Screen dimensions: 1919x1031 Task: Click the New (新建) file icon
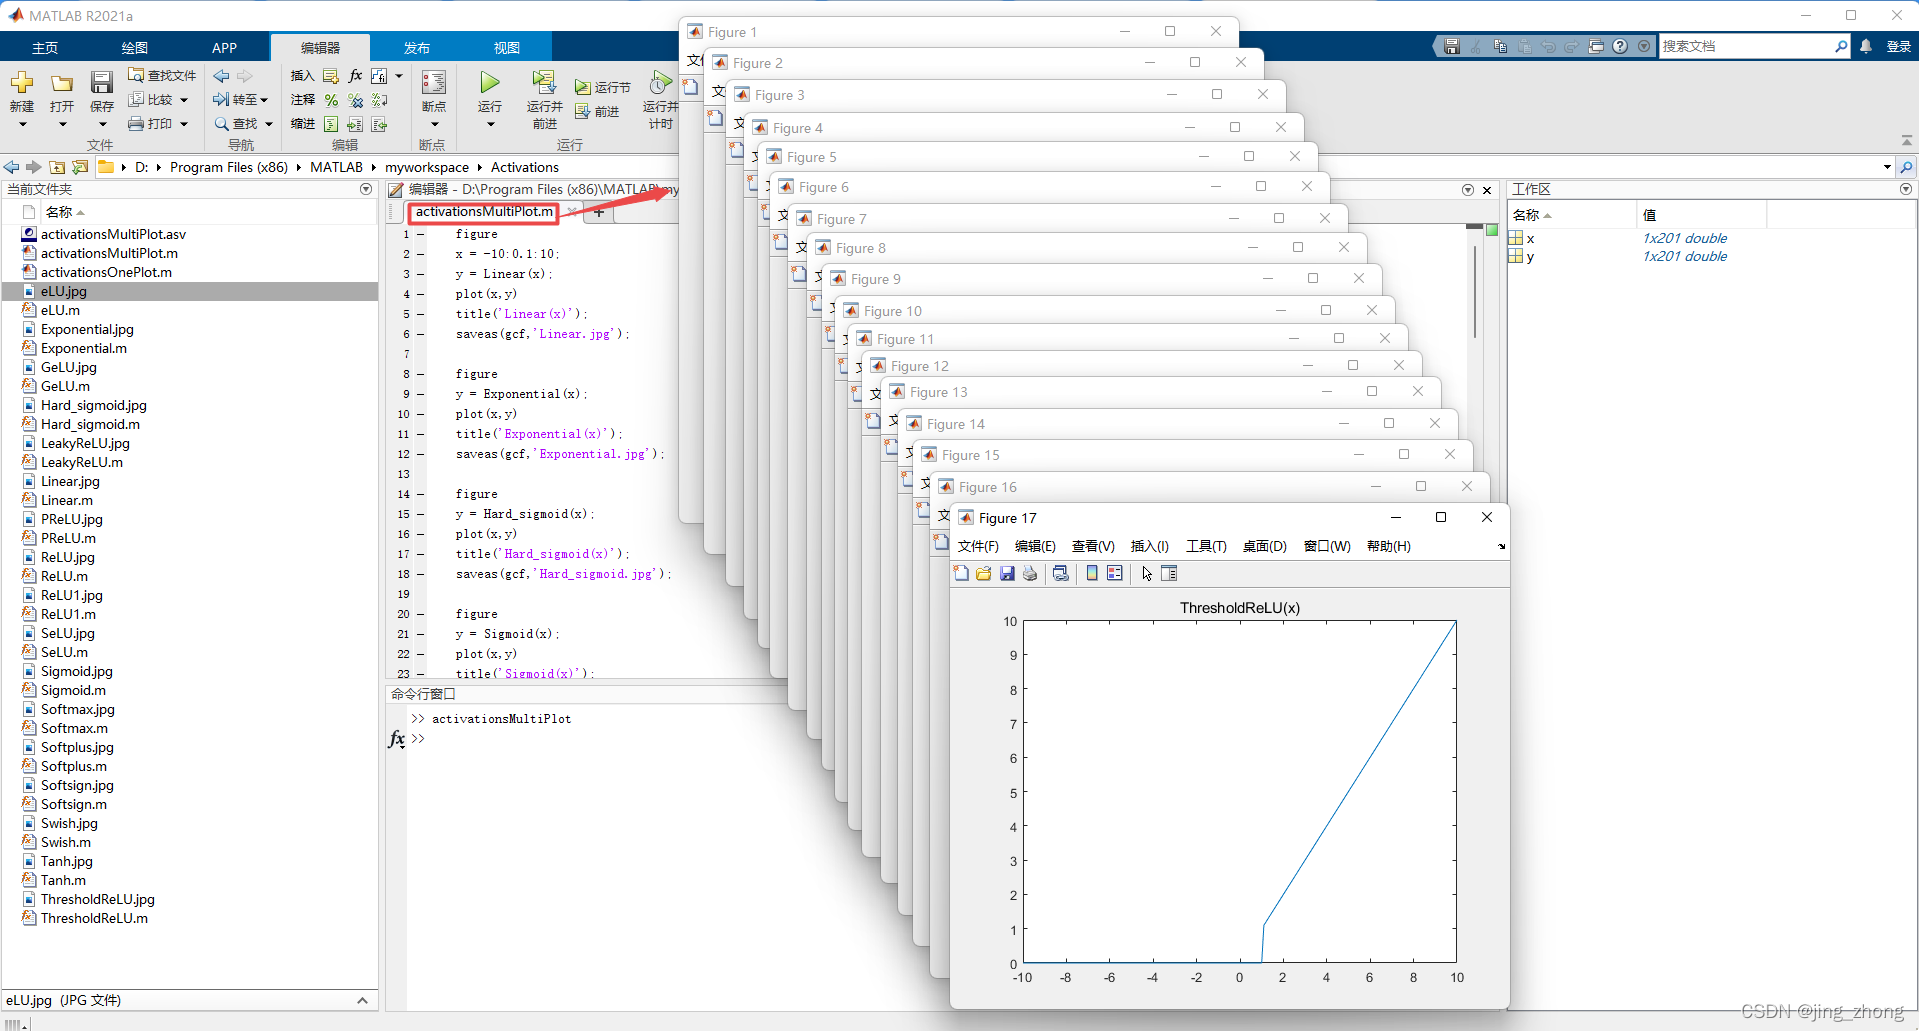pyautogui.click(x=22, y=83)
